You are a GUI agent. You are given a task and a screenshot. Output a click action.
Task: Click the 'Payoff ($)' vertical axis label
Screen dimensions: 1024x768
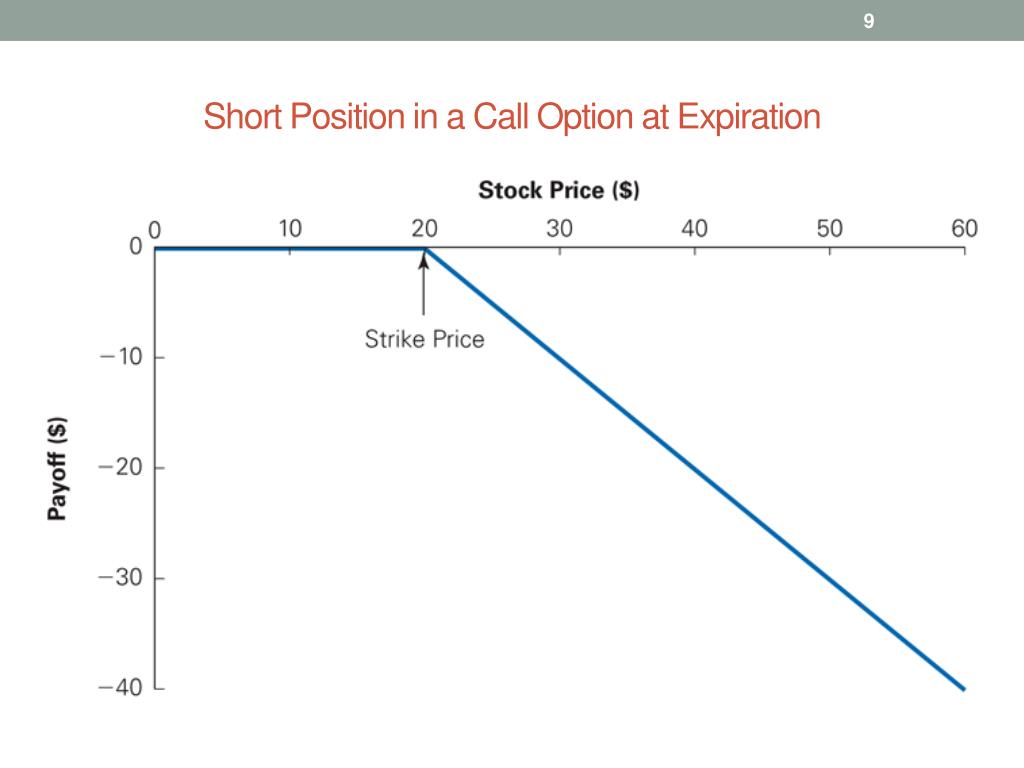coord(57,468)
